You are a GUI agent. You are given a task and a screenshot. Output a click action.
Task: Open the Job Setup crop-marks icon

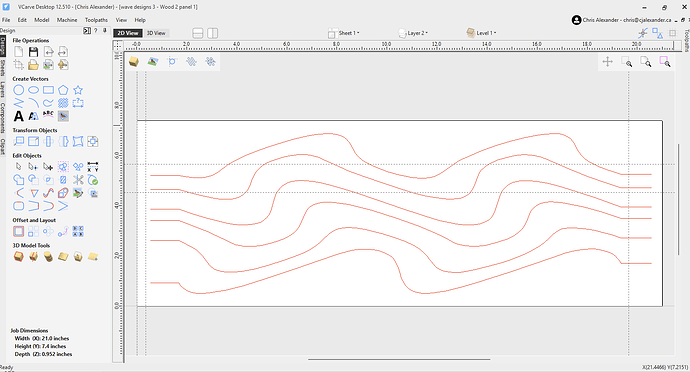click(18, 65)
